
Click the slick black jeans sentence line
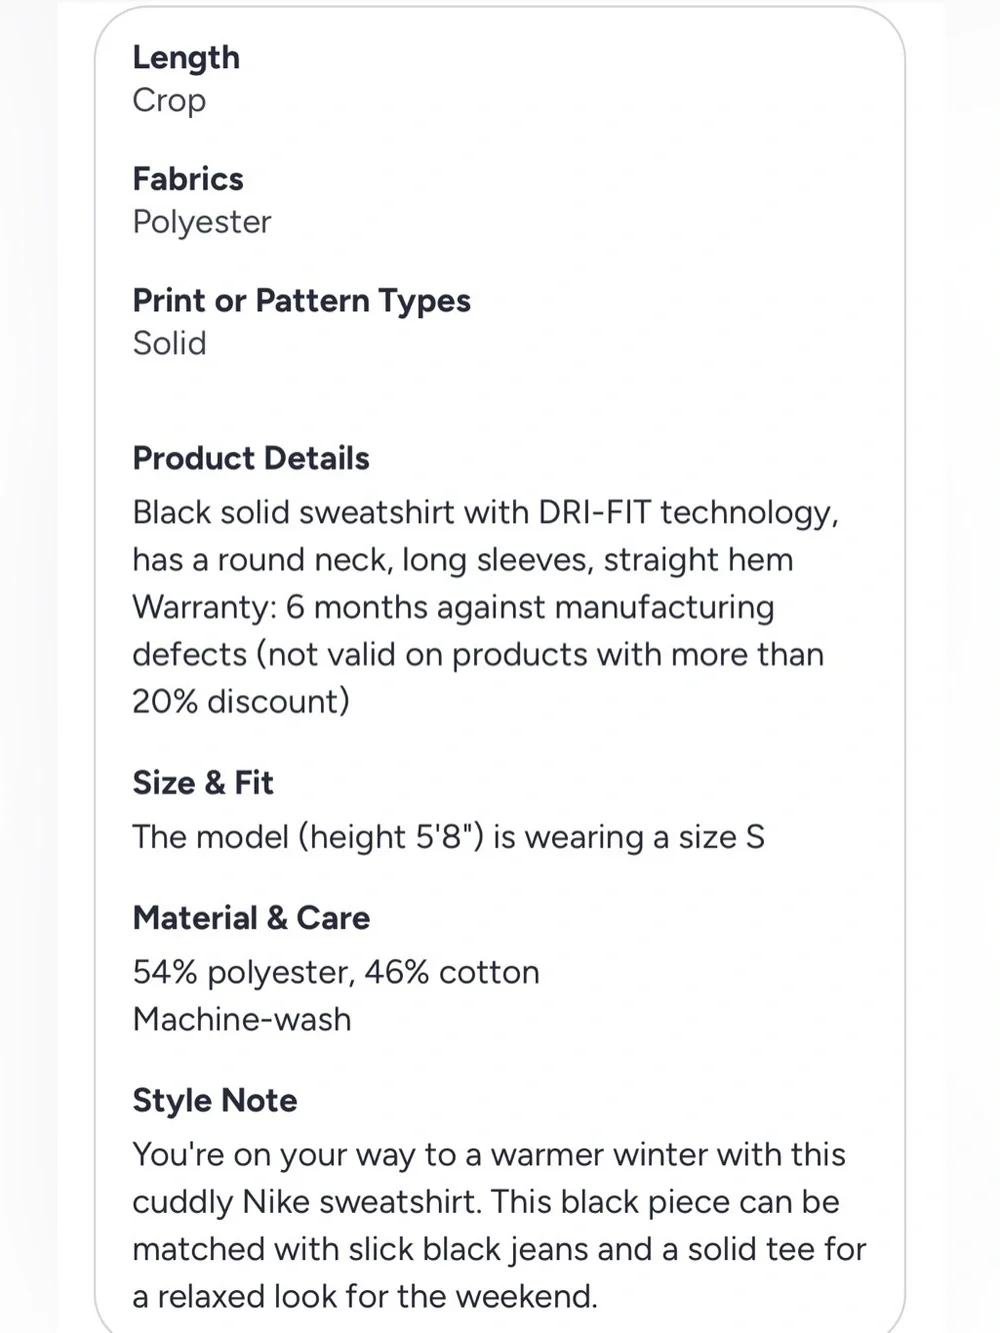pos(499,1249)
